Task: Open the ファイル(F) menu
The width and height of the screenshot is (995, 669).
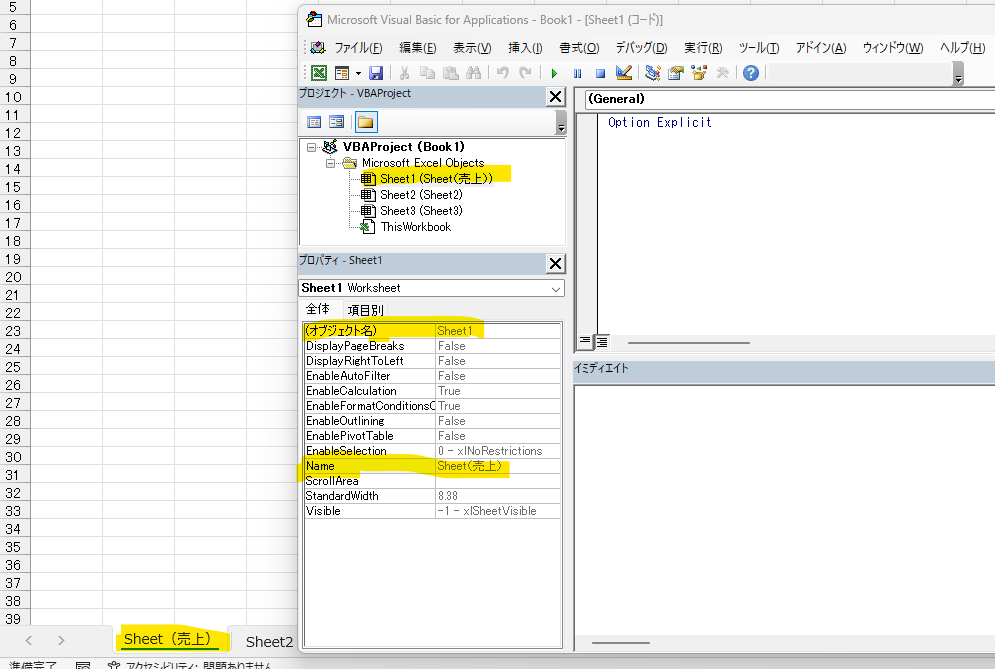Action: [358, 48]
